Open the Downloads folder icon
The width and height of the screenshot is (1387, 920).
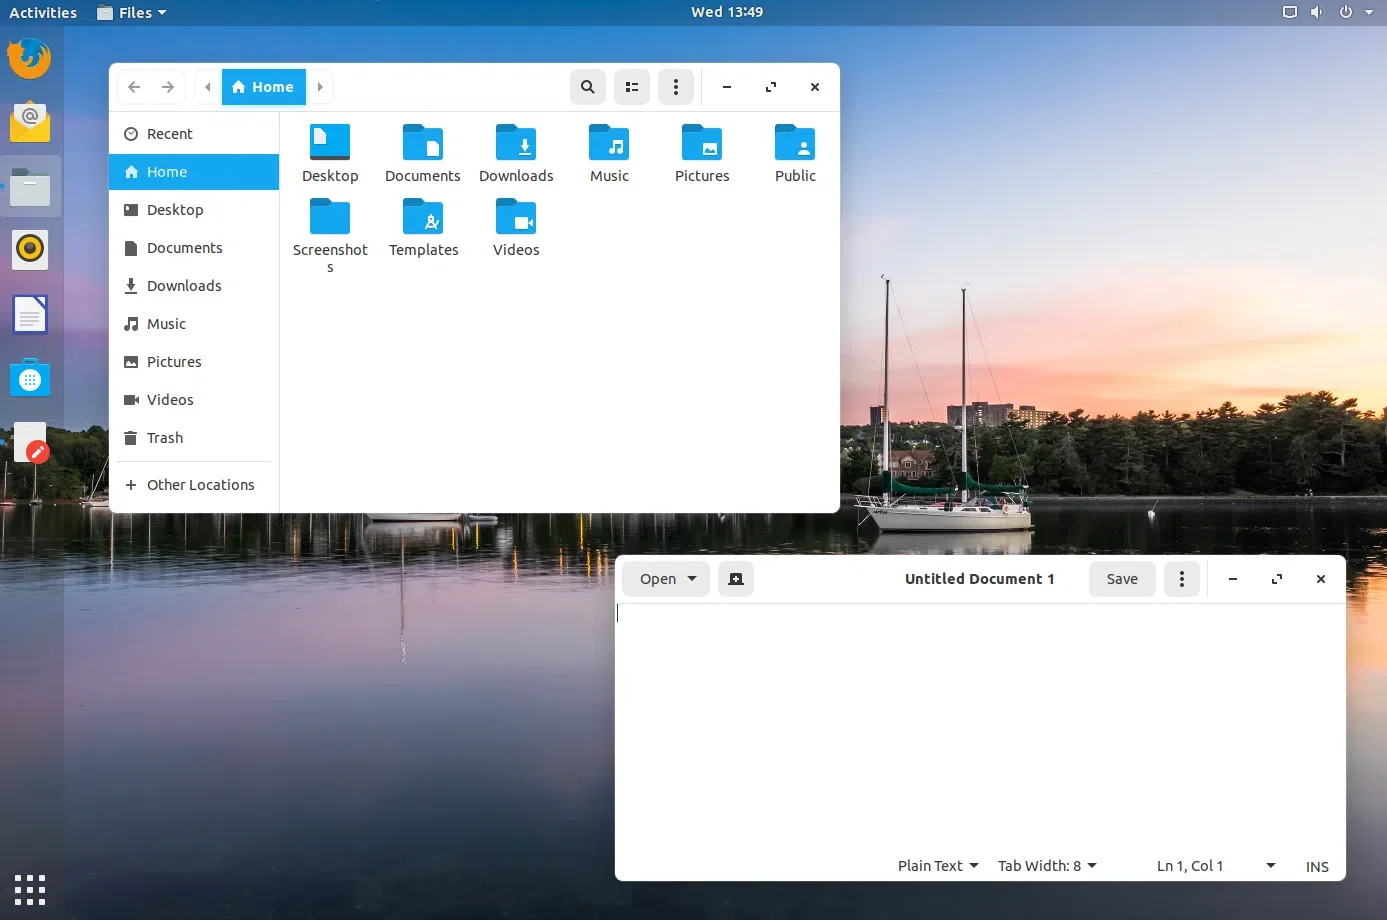(x=516, y=144)
